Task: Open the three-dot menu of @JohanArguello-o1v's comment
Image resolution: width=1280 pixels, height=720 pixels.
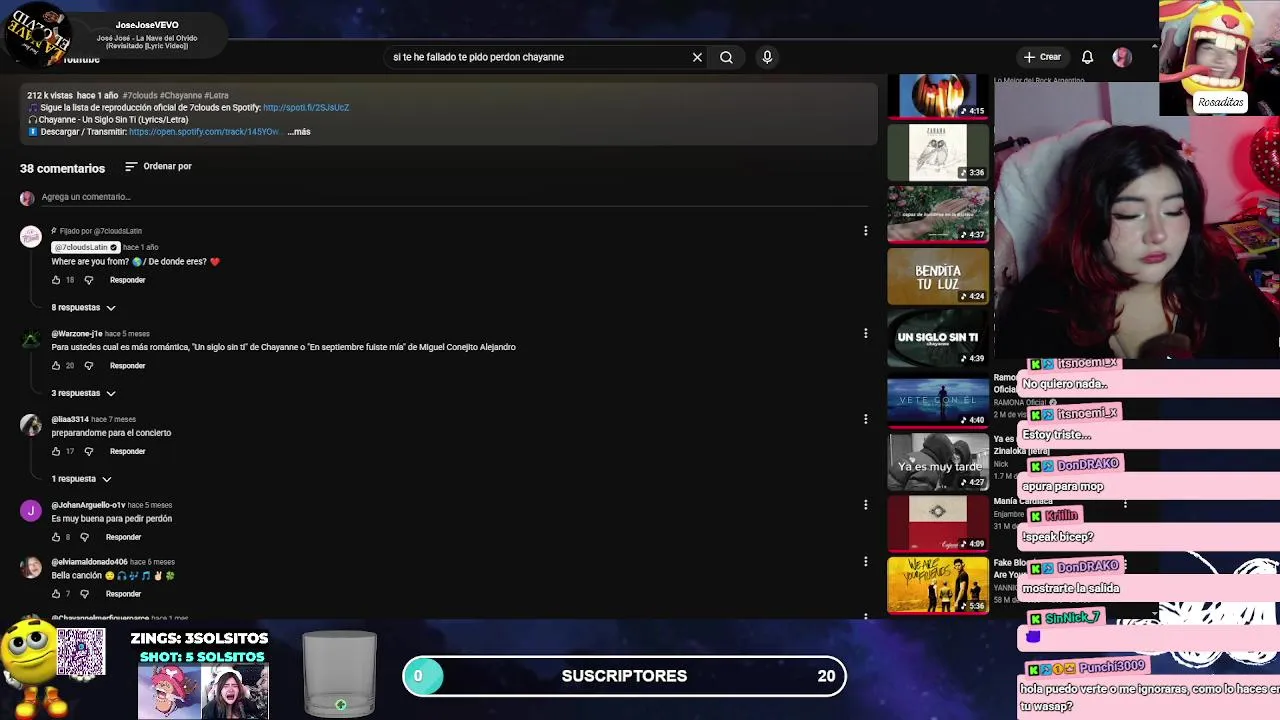Action: (865, 505)
